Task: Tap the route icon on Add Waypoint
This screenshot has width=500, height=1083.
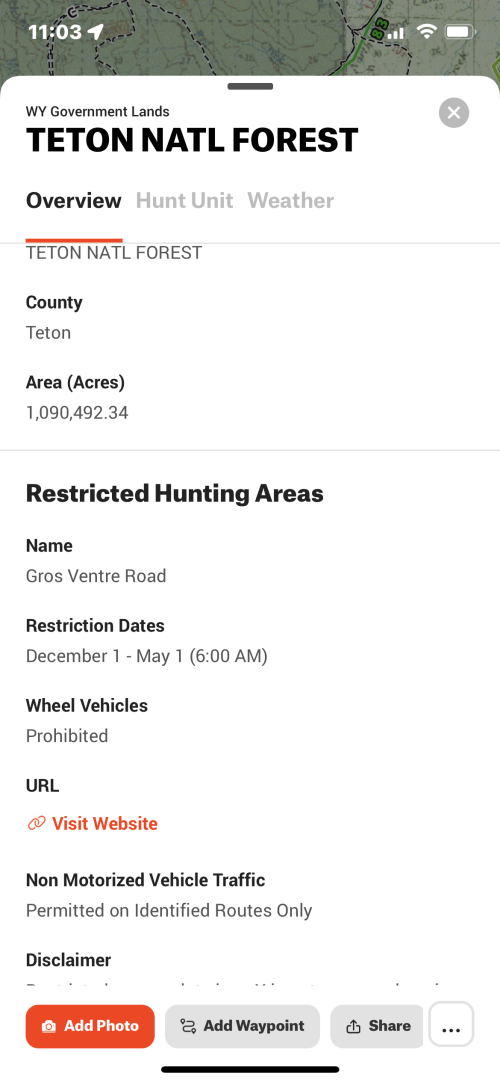Action: [188, 1026]
